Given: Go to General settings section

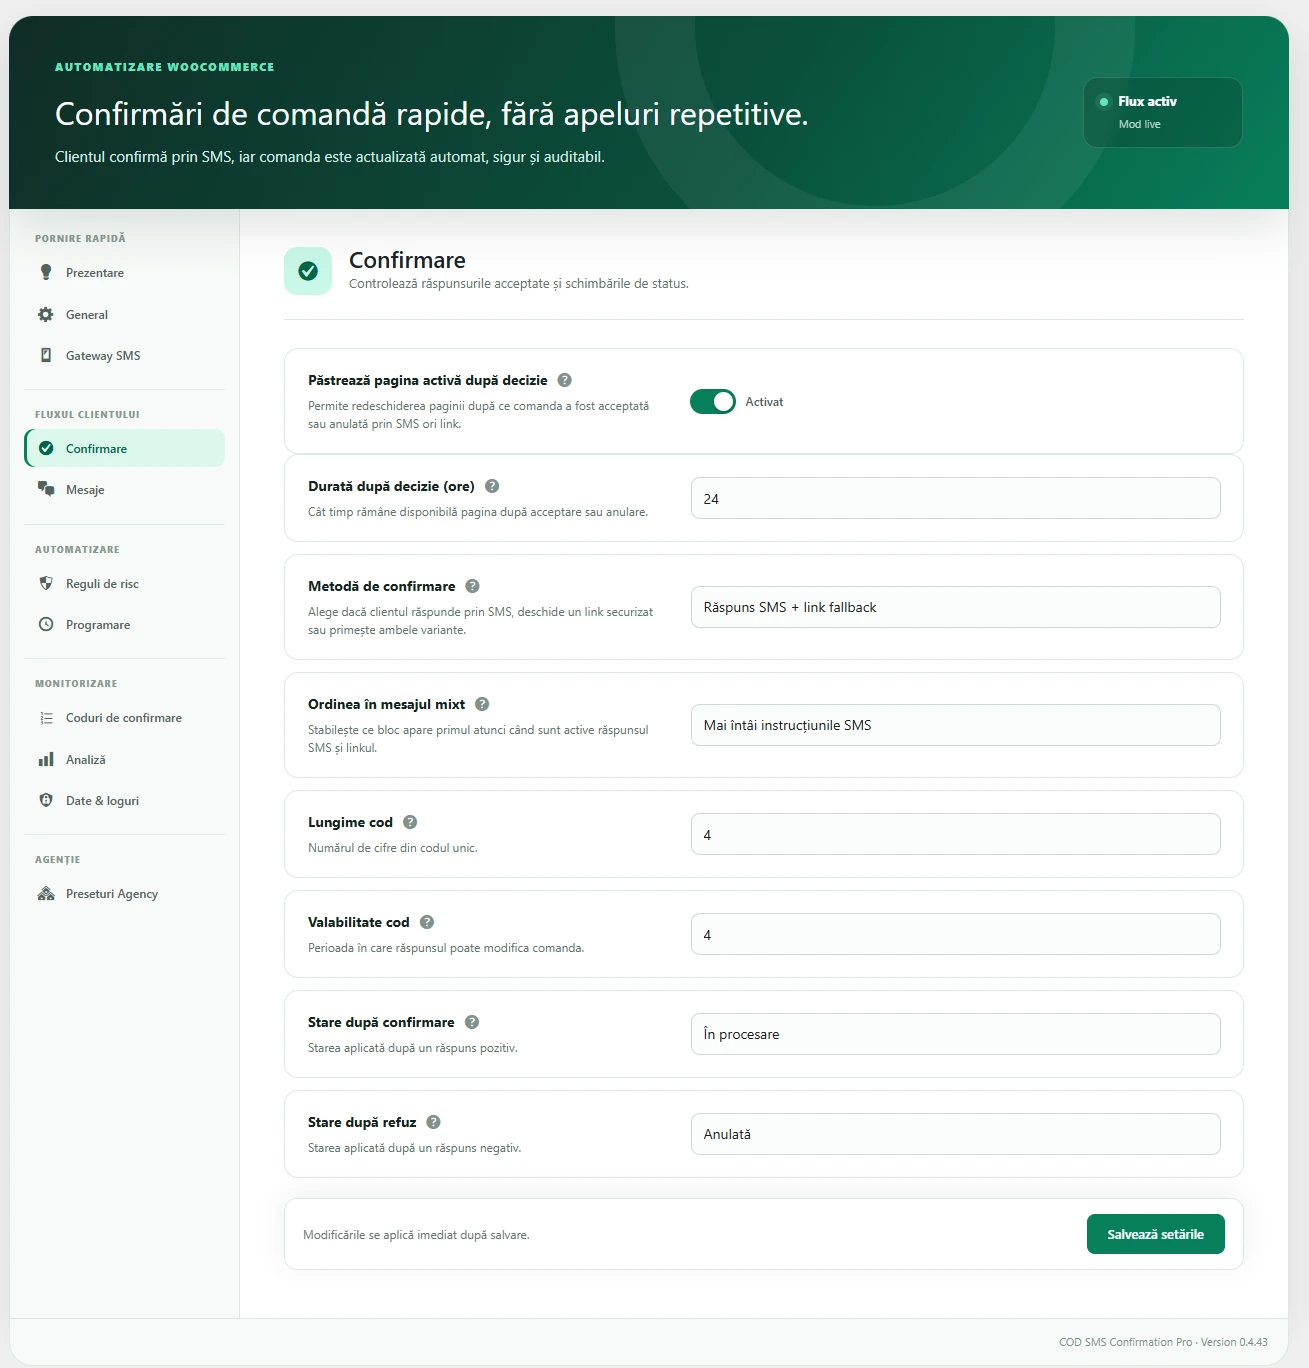Looking at the screenshot, I should (x=125, y=314).
